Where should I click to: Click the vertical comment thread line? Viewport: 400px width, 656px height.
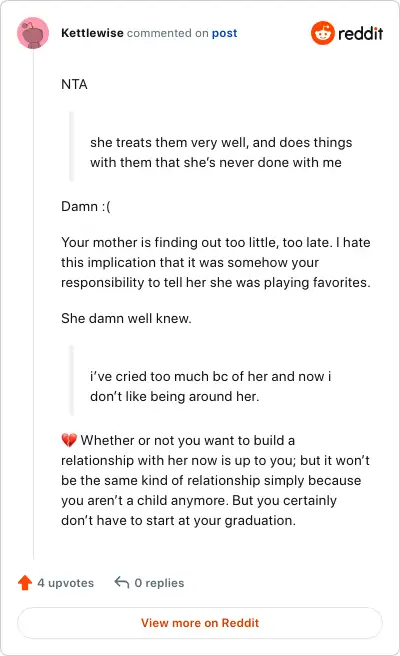33,304
